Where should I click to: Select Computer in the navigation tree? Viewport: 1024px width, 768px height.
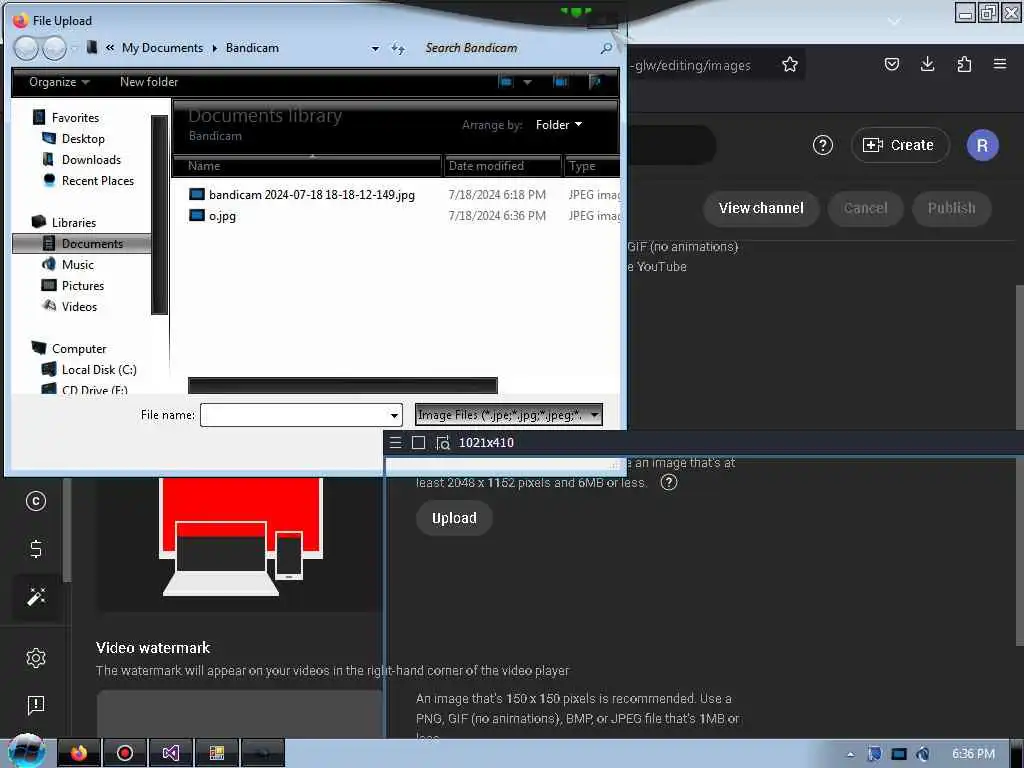(69, 349)
